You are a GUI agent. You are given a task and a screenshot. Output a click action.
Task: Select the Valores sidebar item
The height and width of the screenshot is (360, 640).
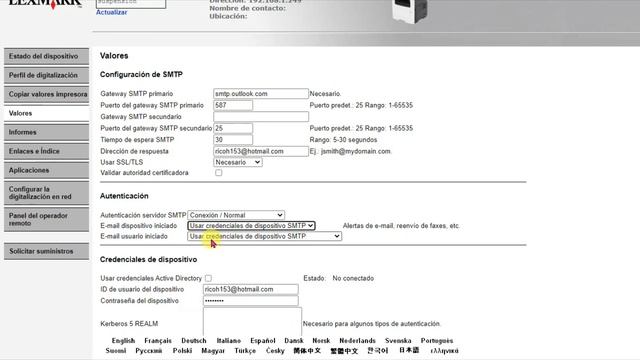[47, 113]
